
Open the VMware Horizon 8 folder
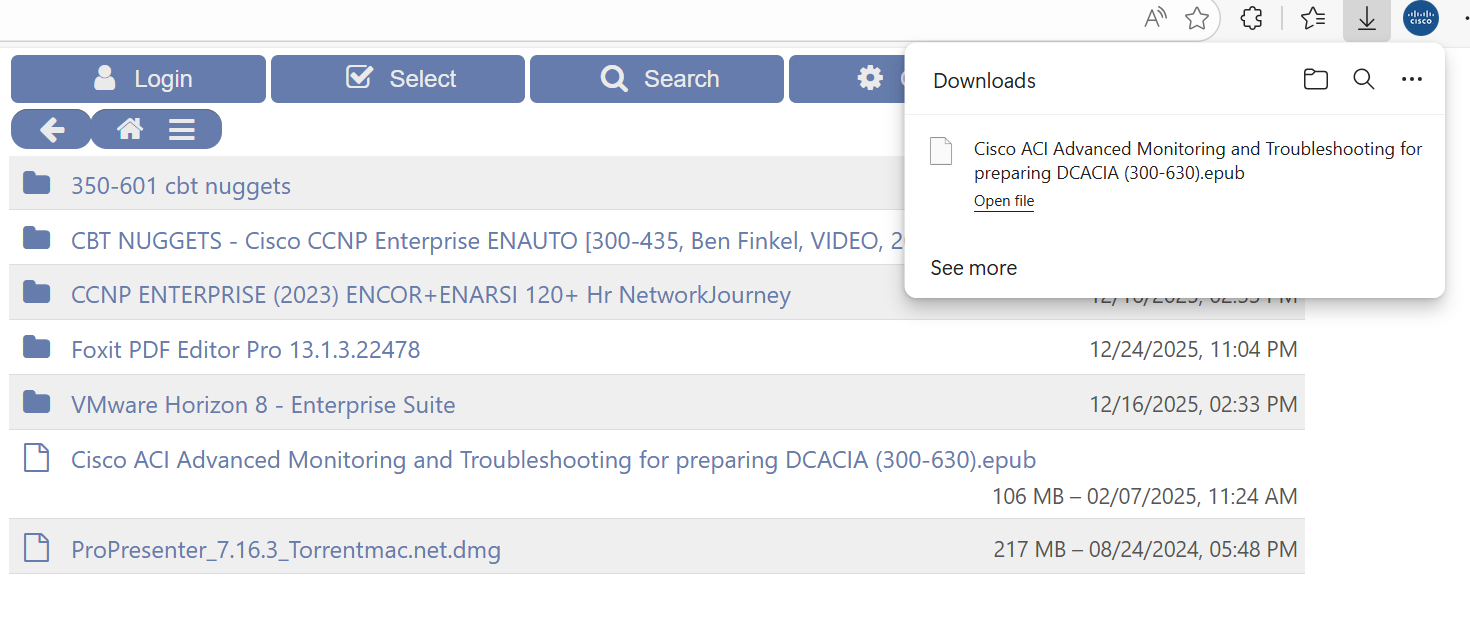click(263, 405)
